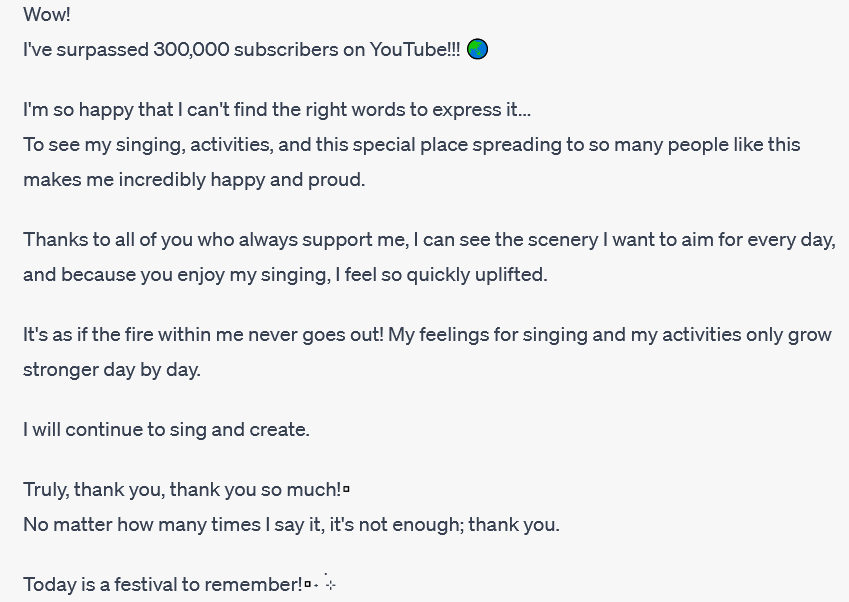Click the text 'stronger day by day.'
This screenshot has width=849, height=602.
(112, 370)
